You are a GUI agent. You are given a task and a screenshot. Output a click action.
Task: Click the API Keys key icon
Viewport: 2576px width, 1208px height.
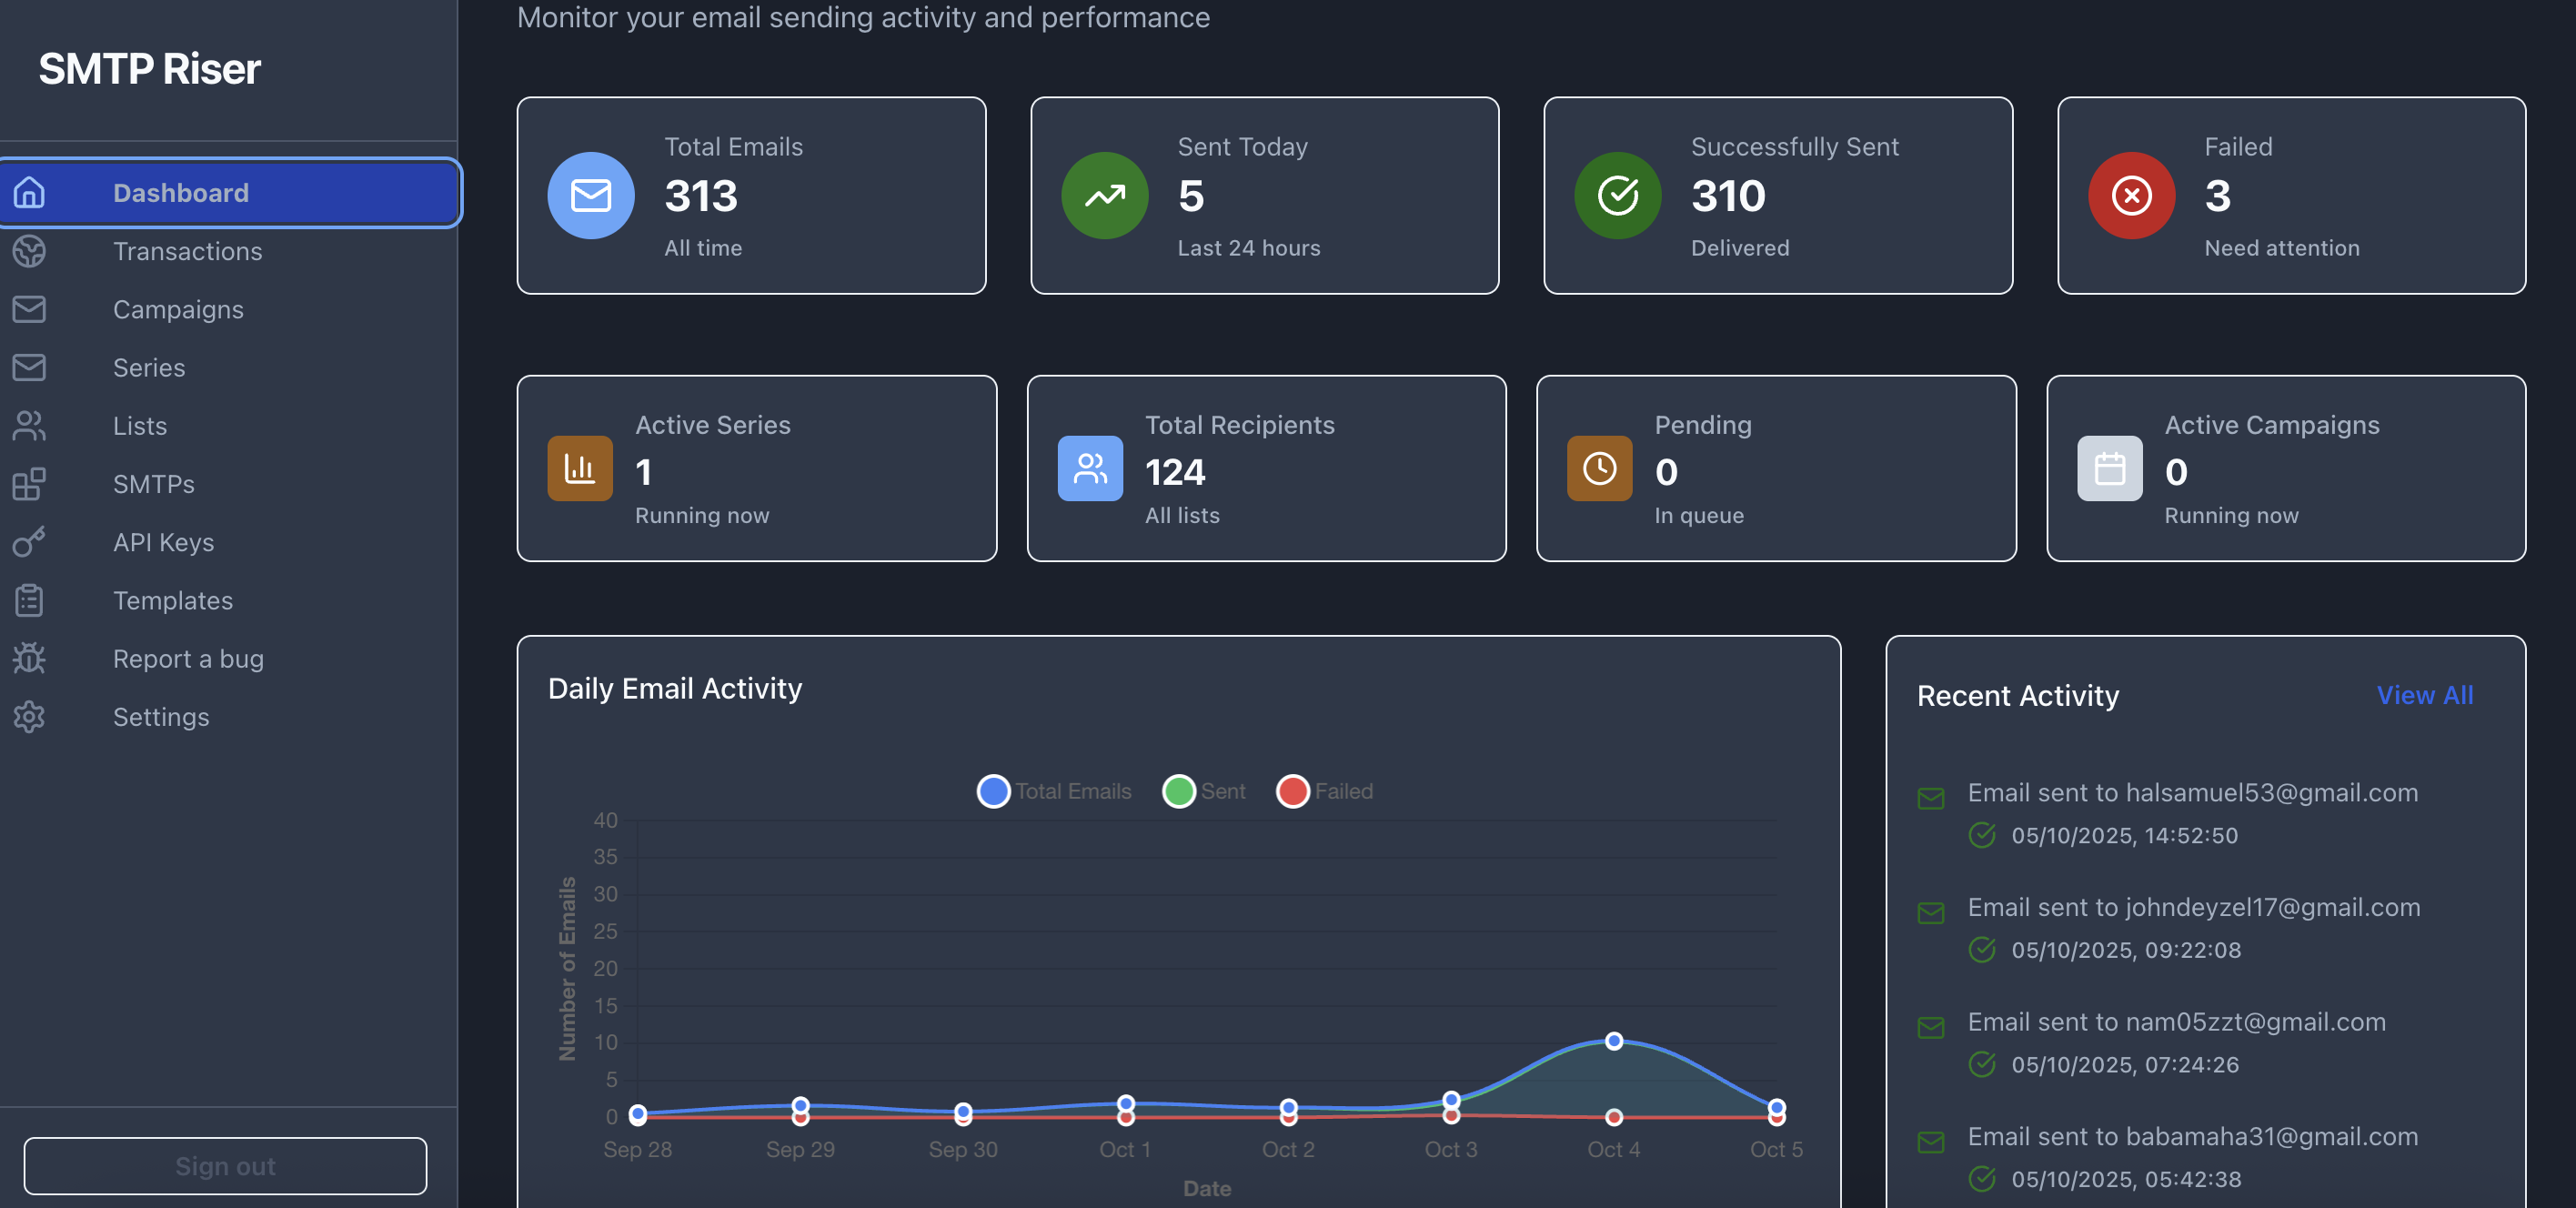(x=29, y=542)
